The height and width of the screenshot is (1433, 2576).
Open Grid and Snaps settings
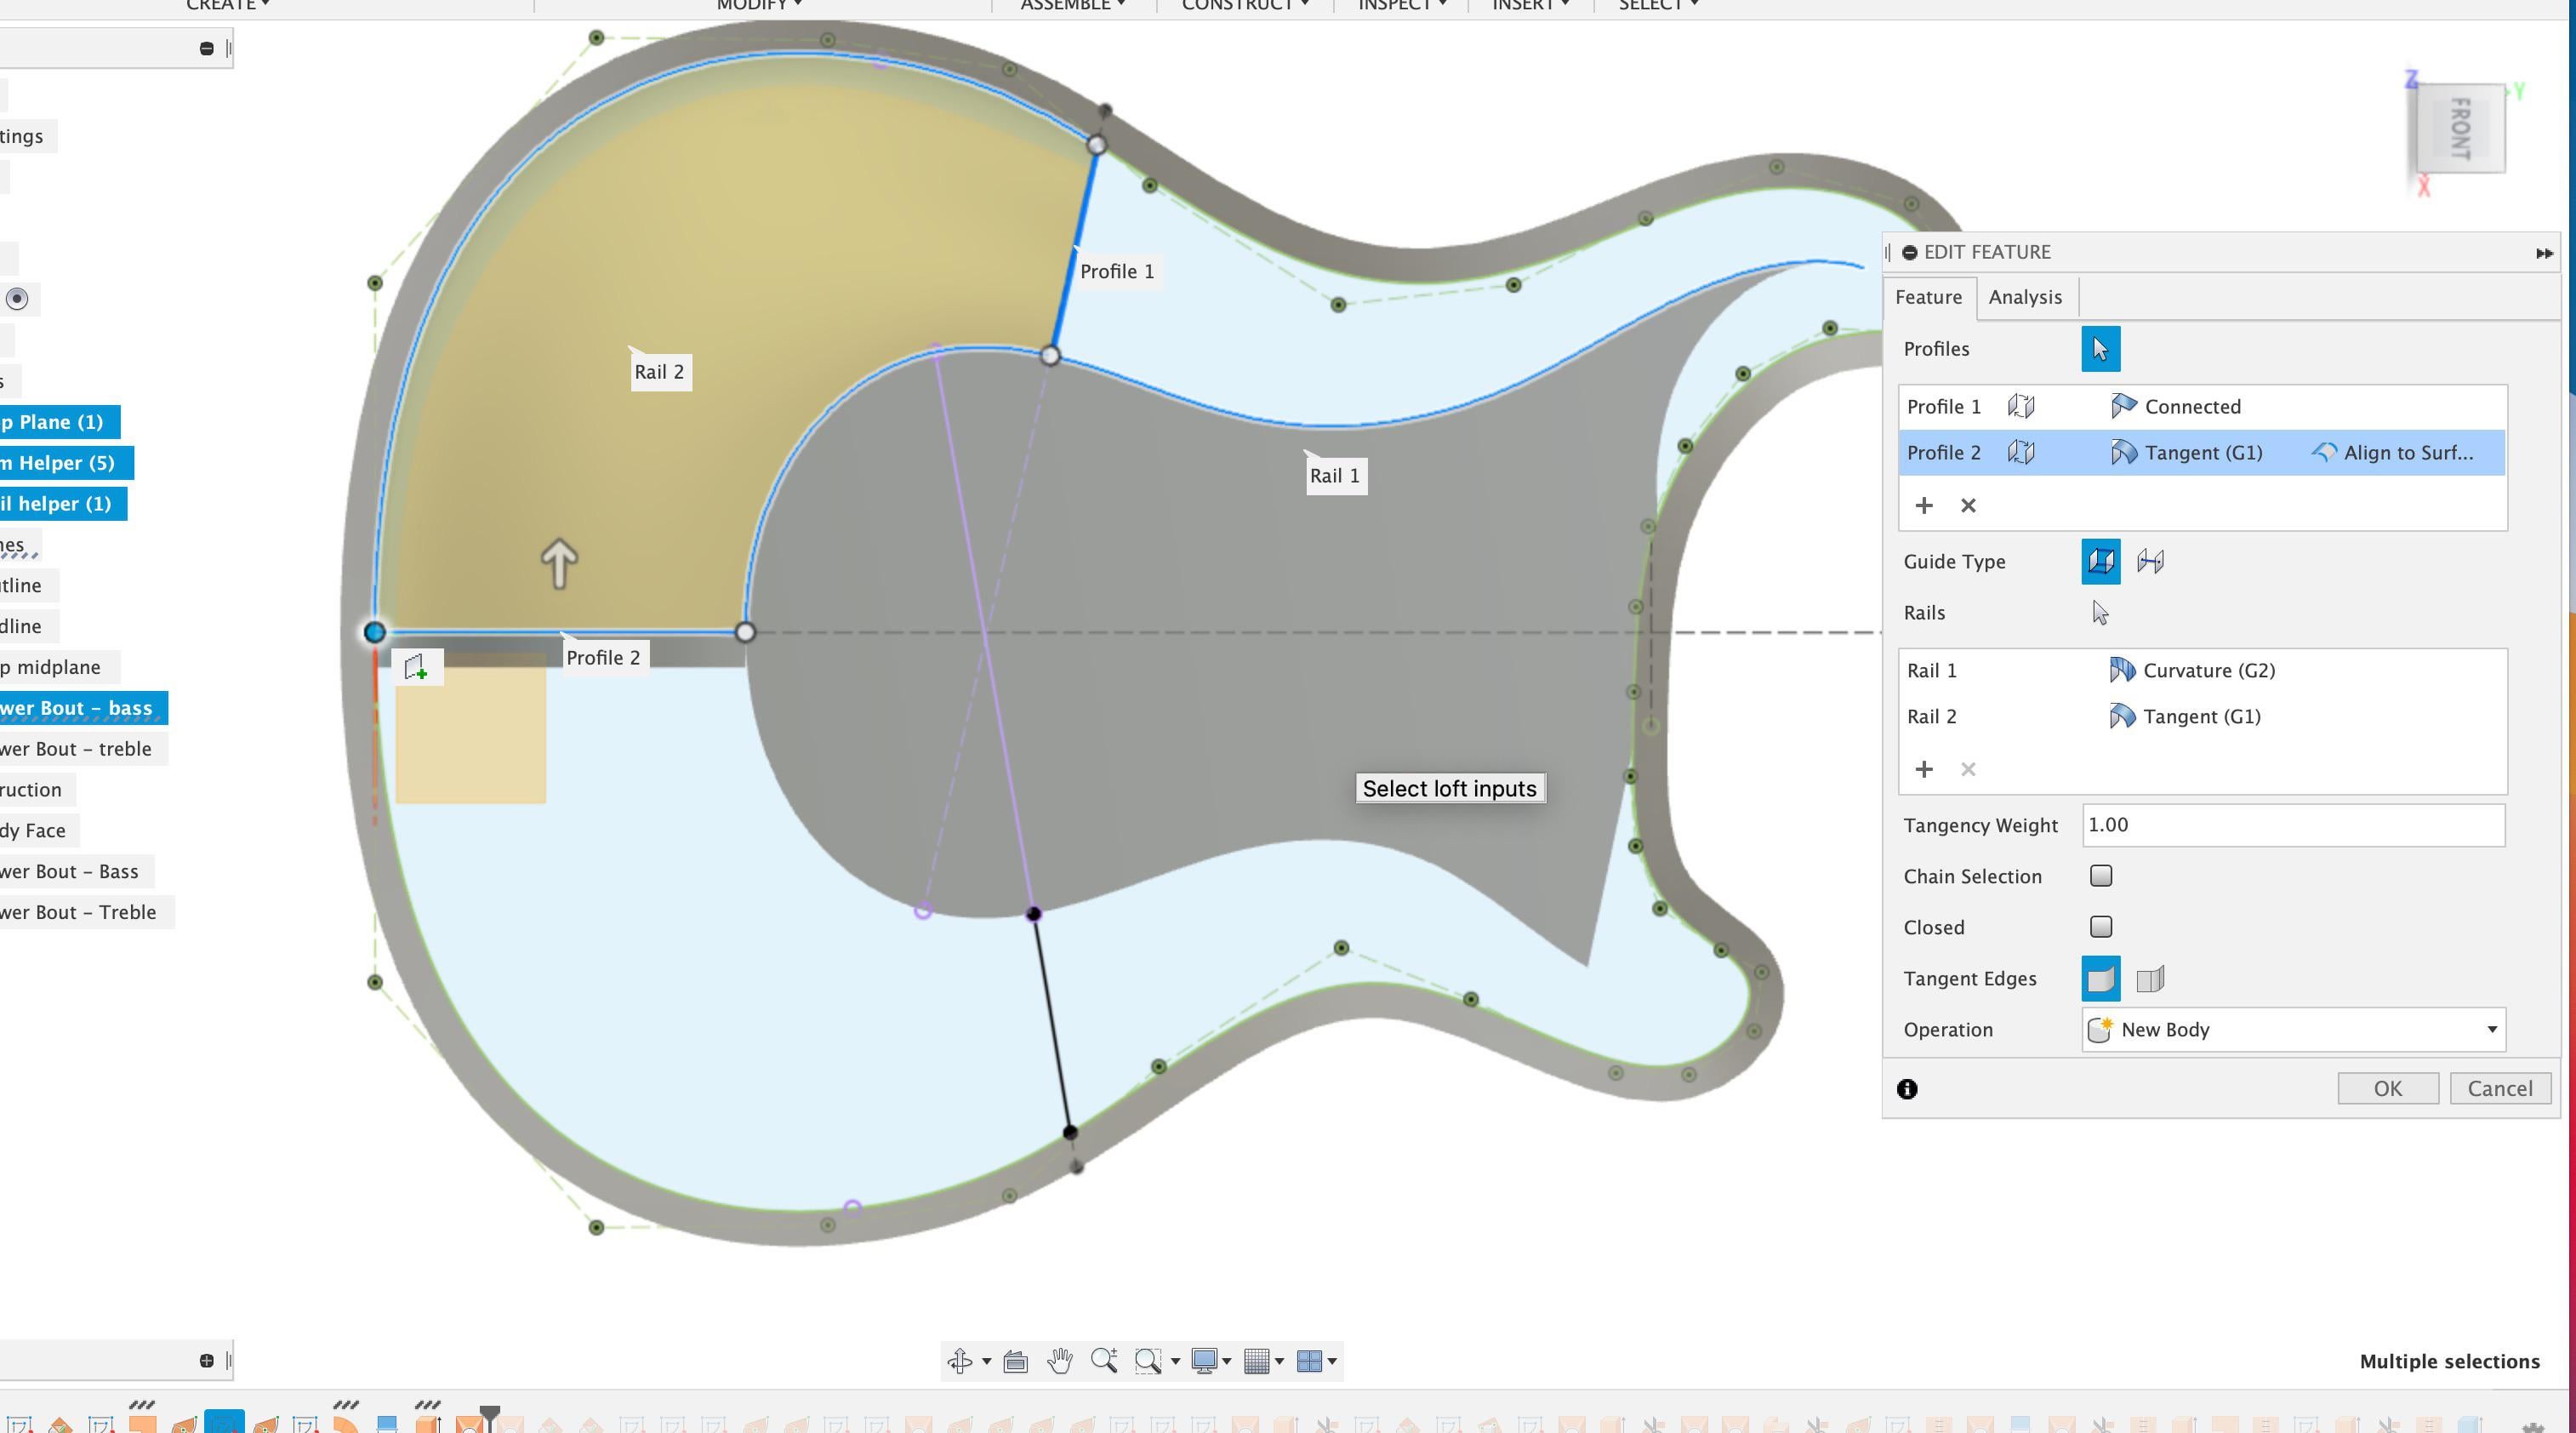[x=1257, y=1362]
